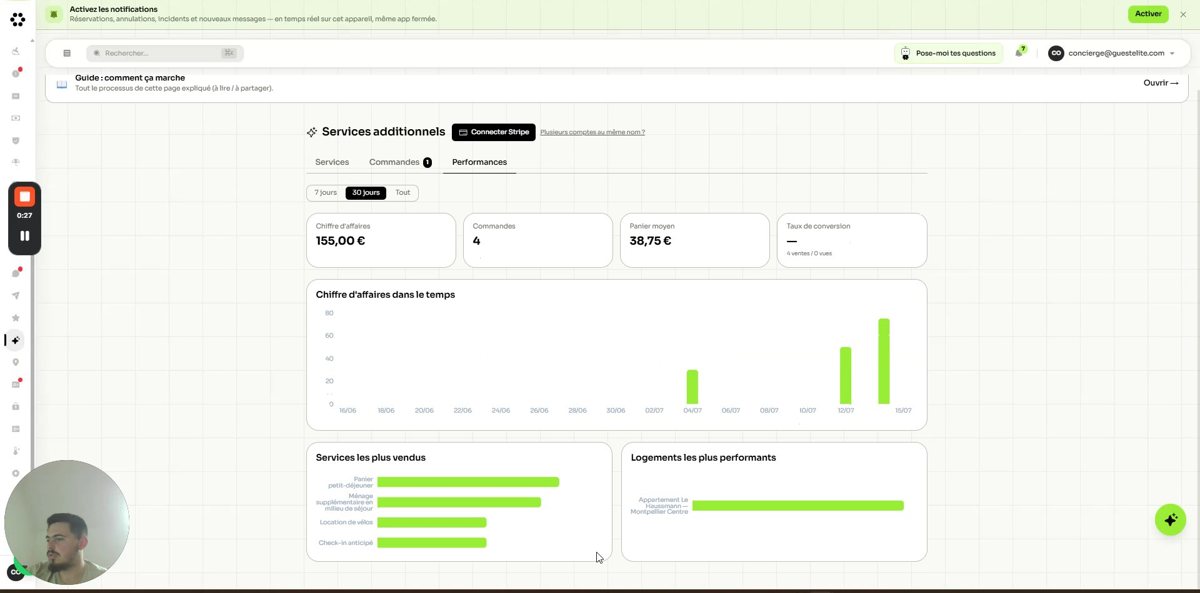Open the umbrella icon in the sidebar

click(x=16, y=162)
